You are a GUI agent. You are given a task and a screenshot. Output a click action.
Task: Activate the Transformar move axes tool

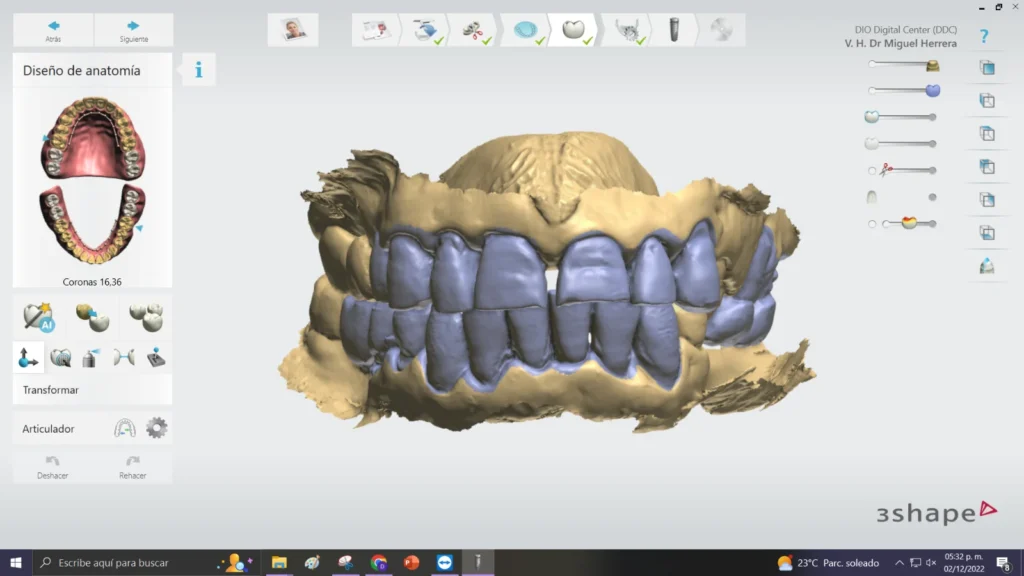pos(28,357)
